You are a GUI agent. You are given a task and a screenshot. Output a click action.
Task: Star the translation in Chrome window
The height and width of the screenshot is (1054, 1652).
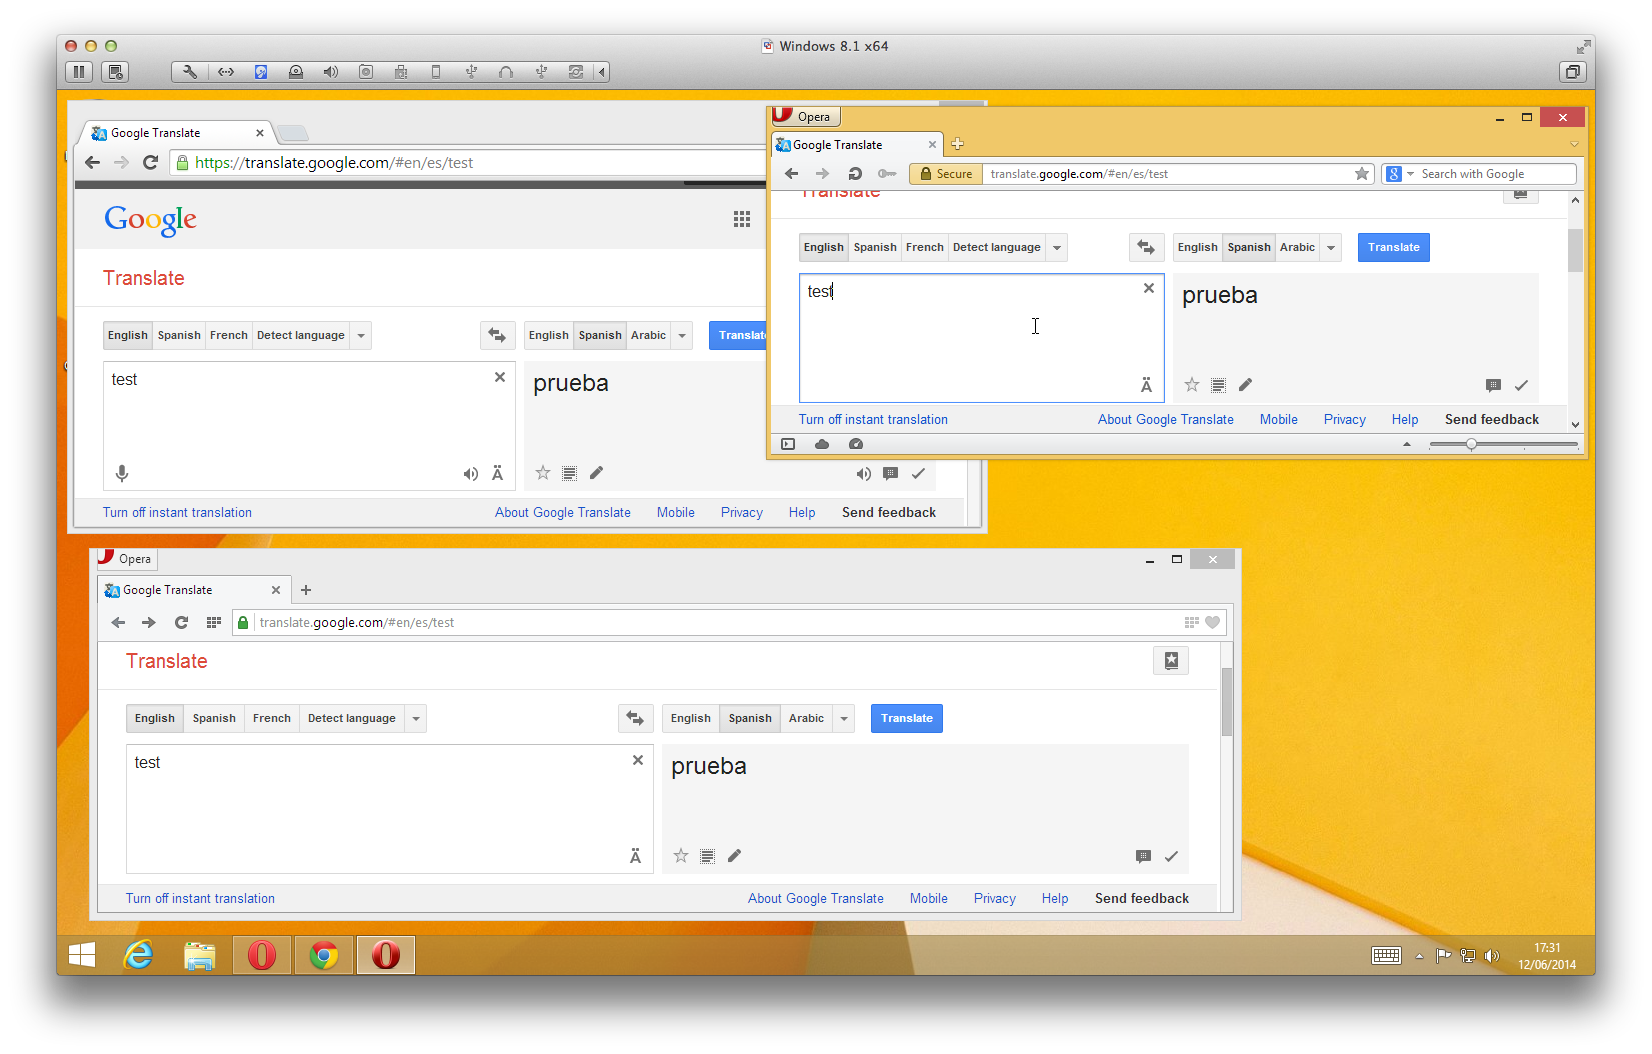(543, 473)
